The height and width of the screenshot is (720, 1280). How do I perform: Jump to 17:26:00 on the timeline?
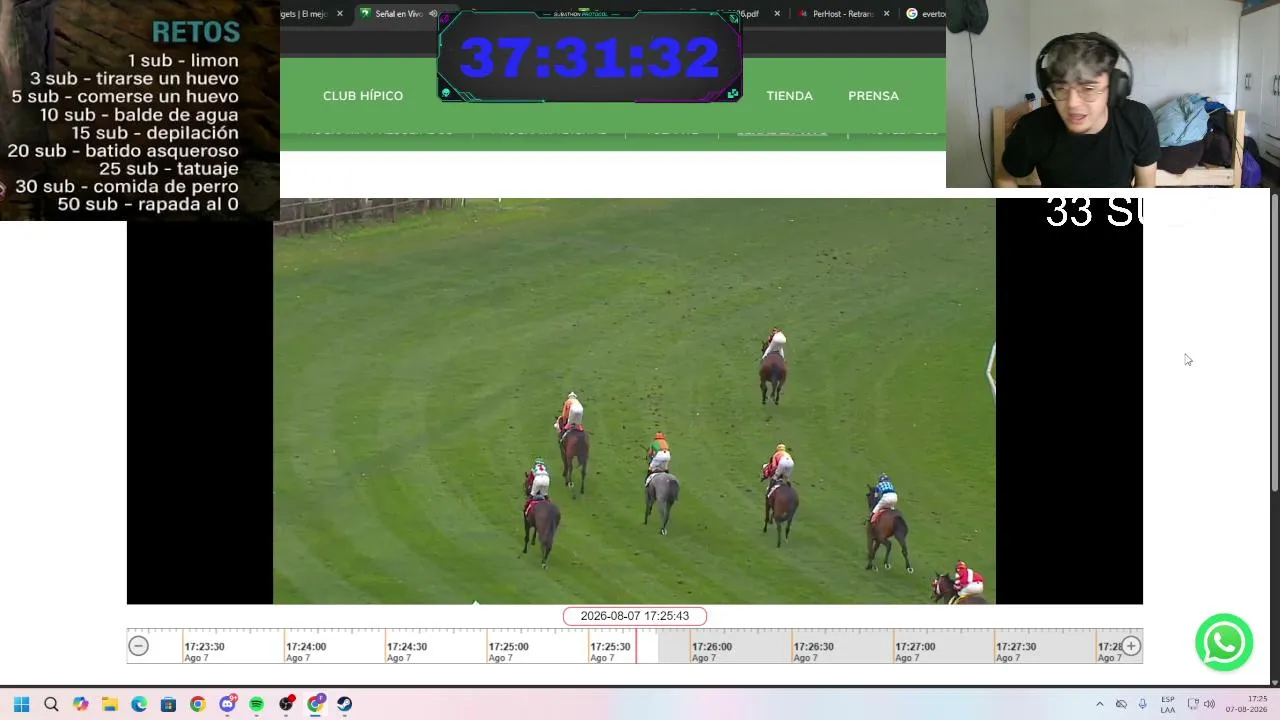(712, 647)
